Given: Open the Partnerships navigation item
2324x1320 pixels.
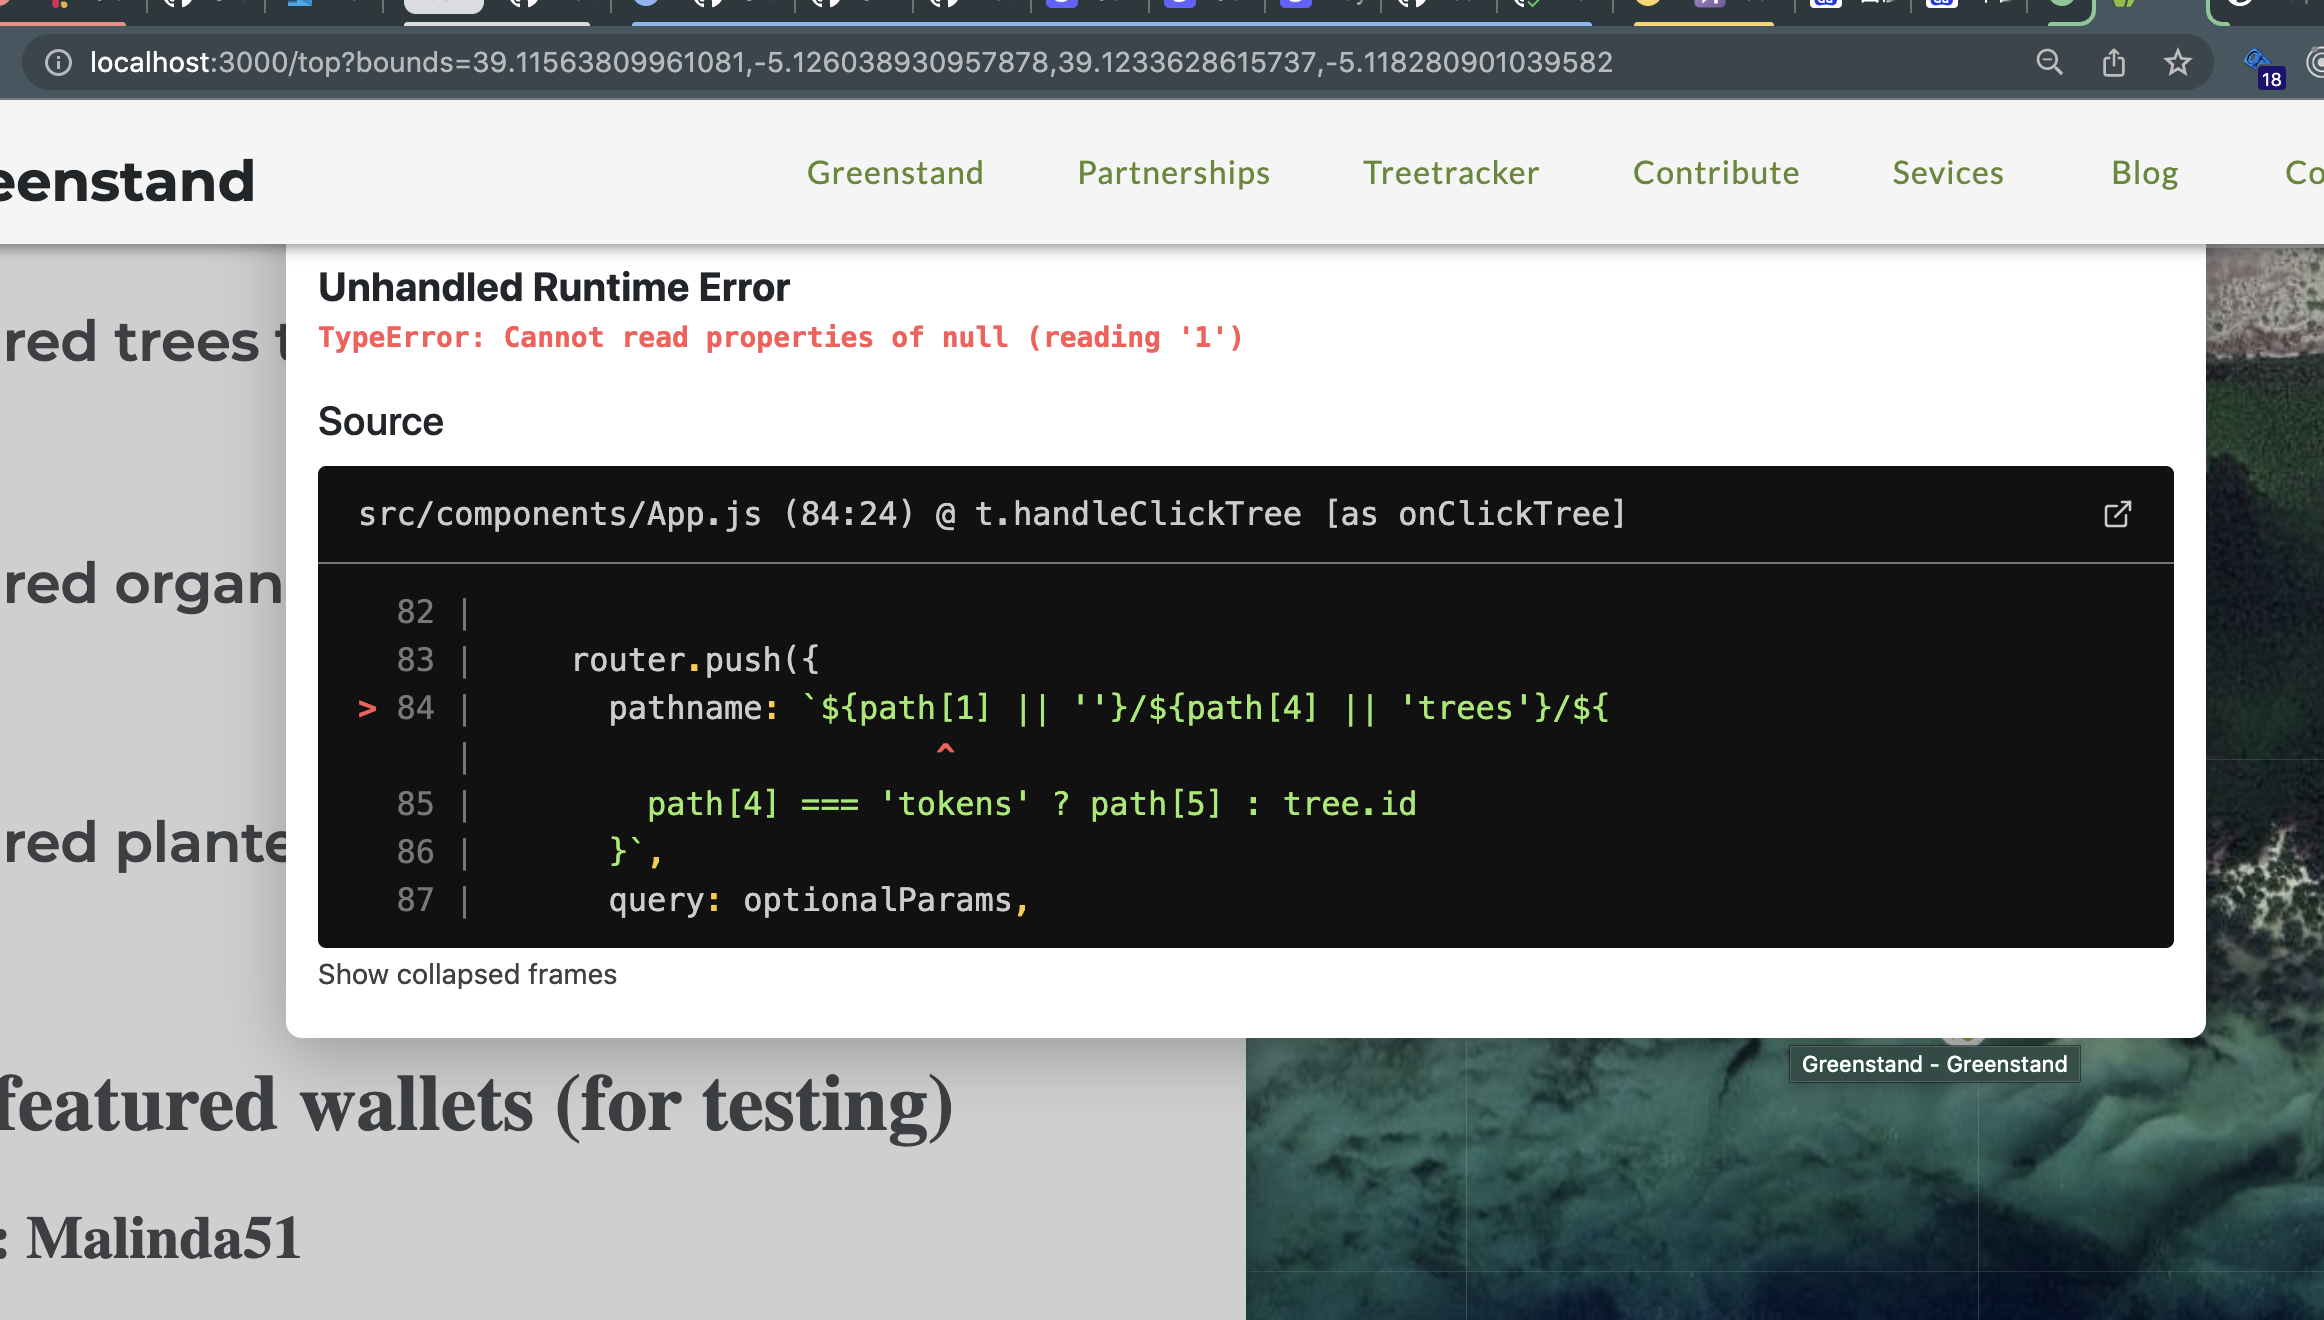Looking at the screenshot, I should (x=1173, y=172).
